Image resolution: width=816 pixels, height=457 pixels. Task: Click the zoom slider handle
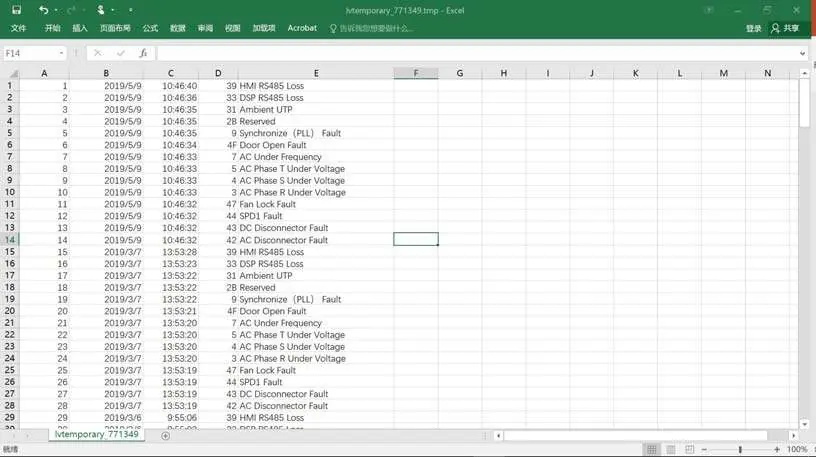pyautogui.click(x=740, y=449)
